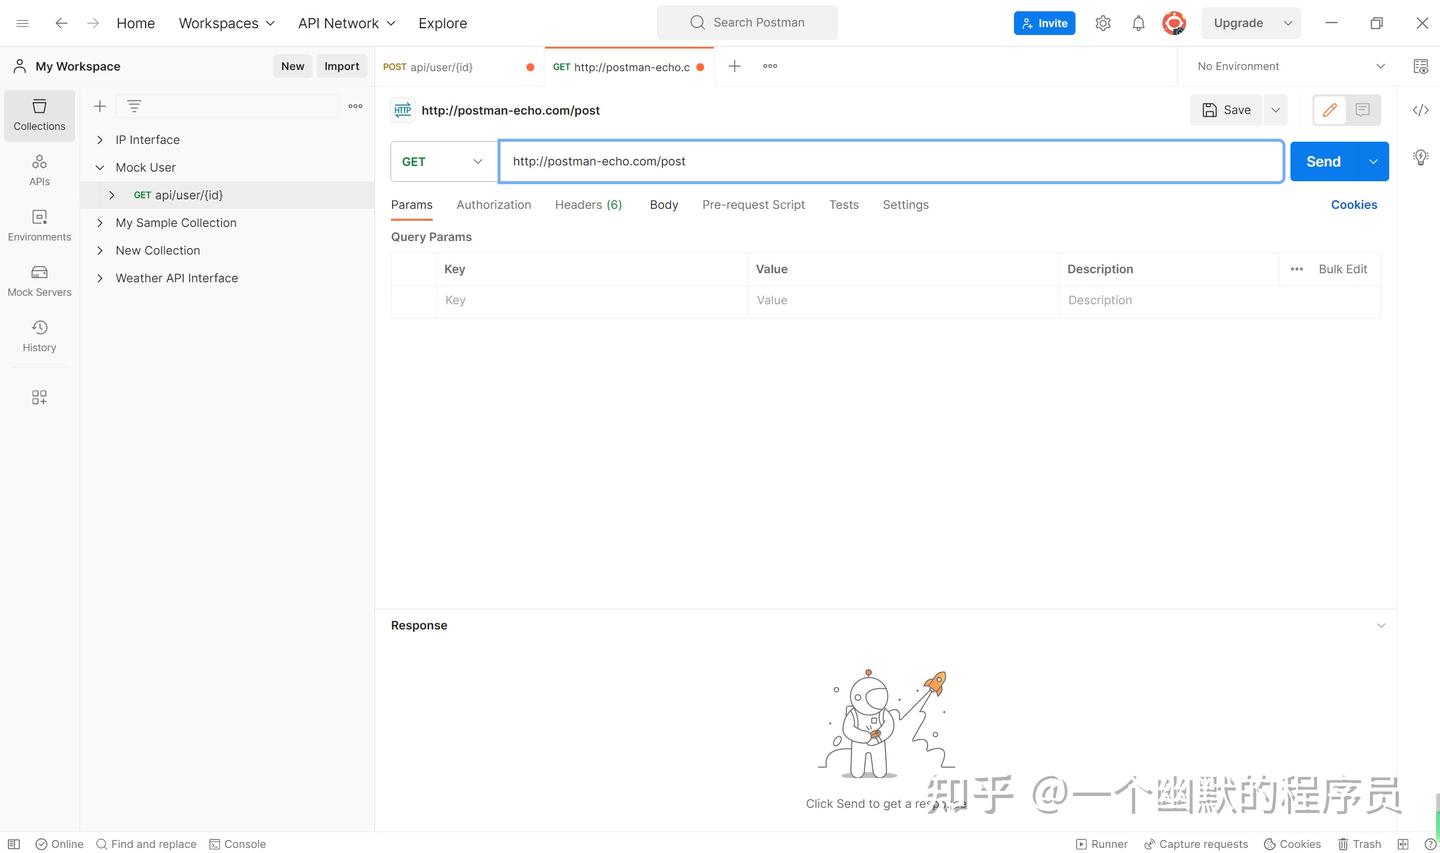The height and width of the screenshot is (853, 1440).
Task: Go back with the left arrow
Action: coord(61,23)
